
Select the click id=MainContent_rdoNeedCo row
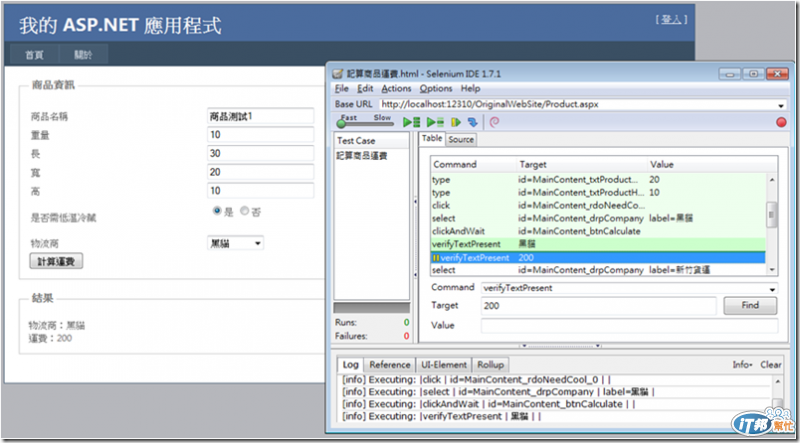coord(598,205)
